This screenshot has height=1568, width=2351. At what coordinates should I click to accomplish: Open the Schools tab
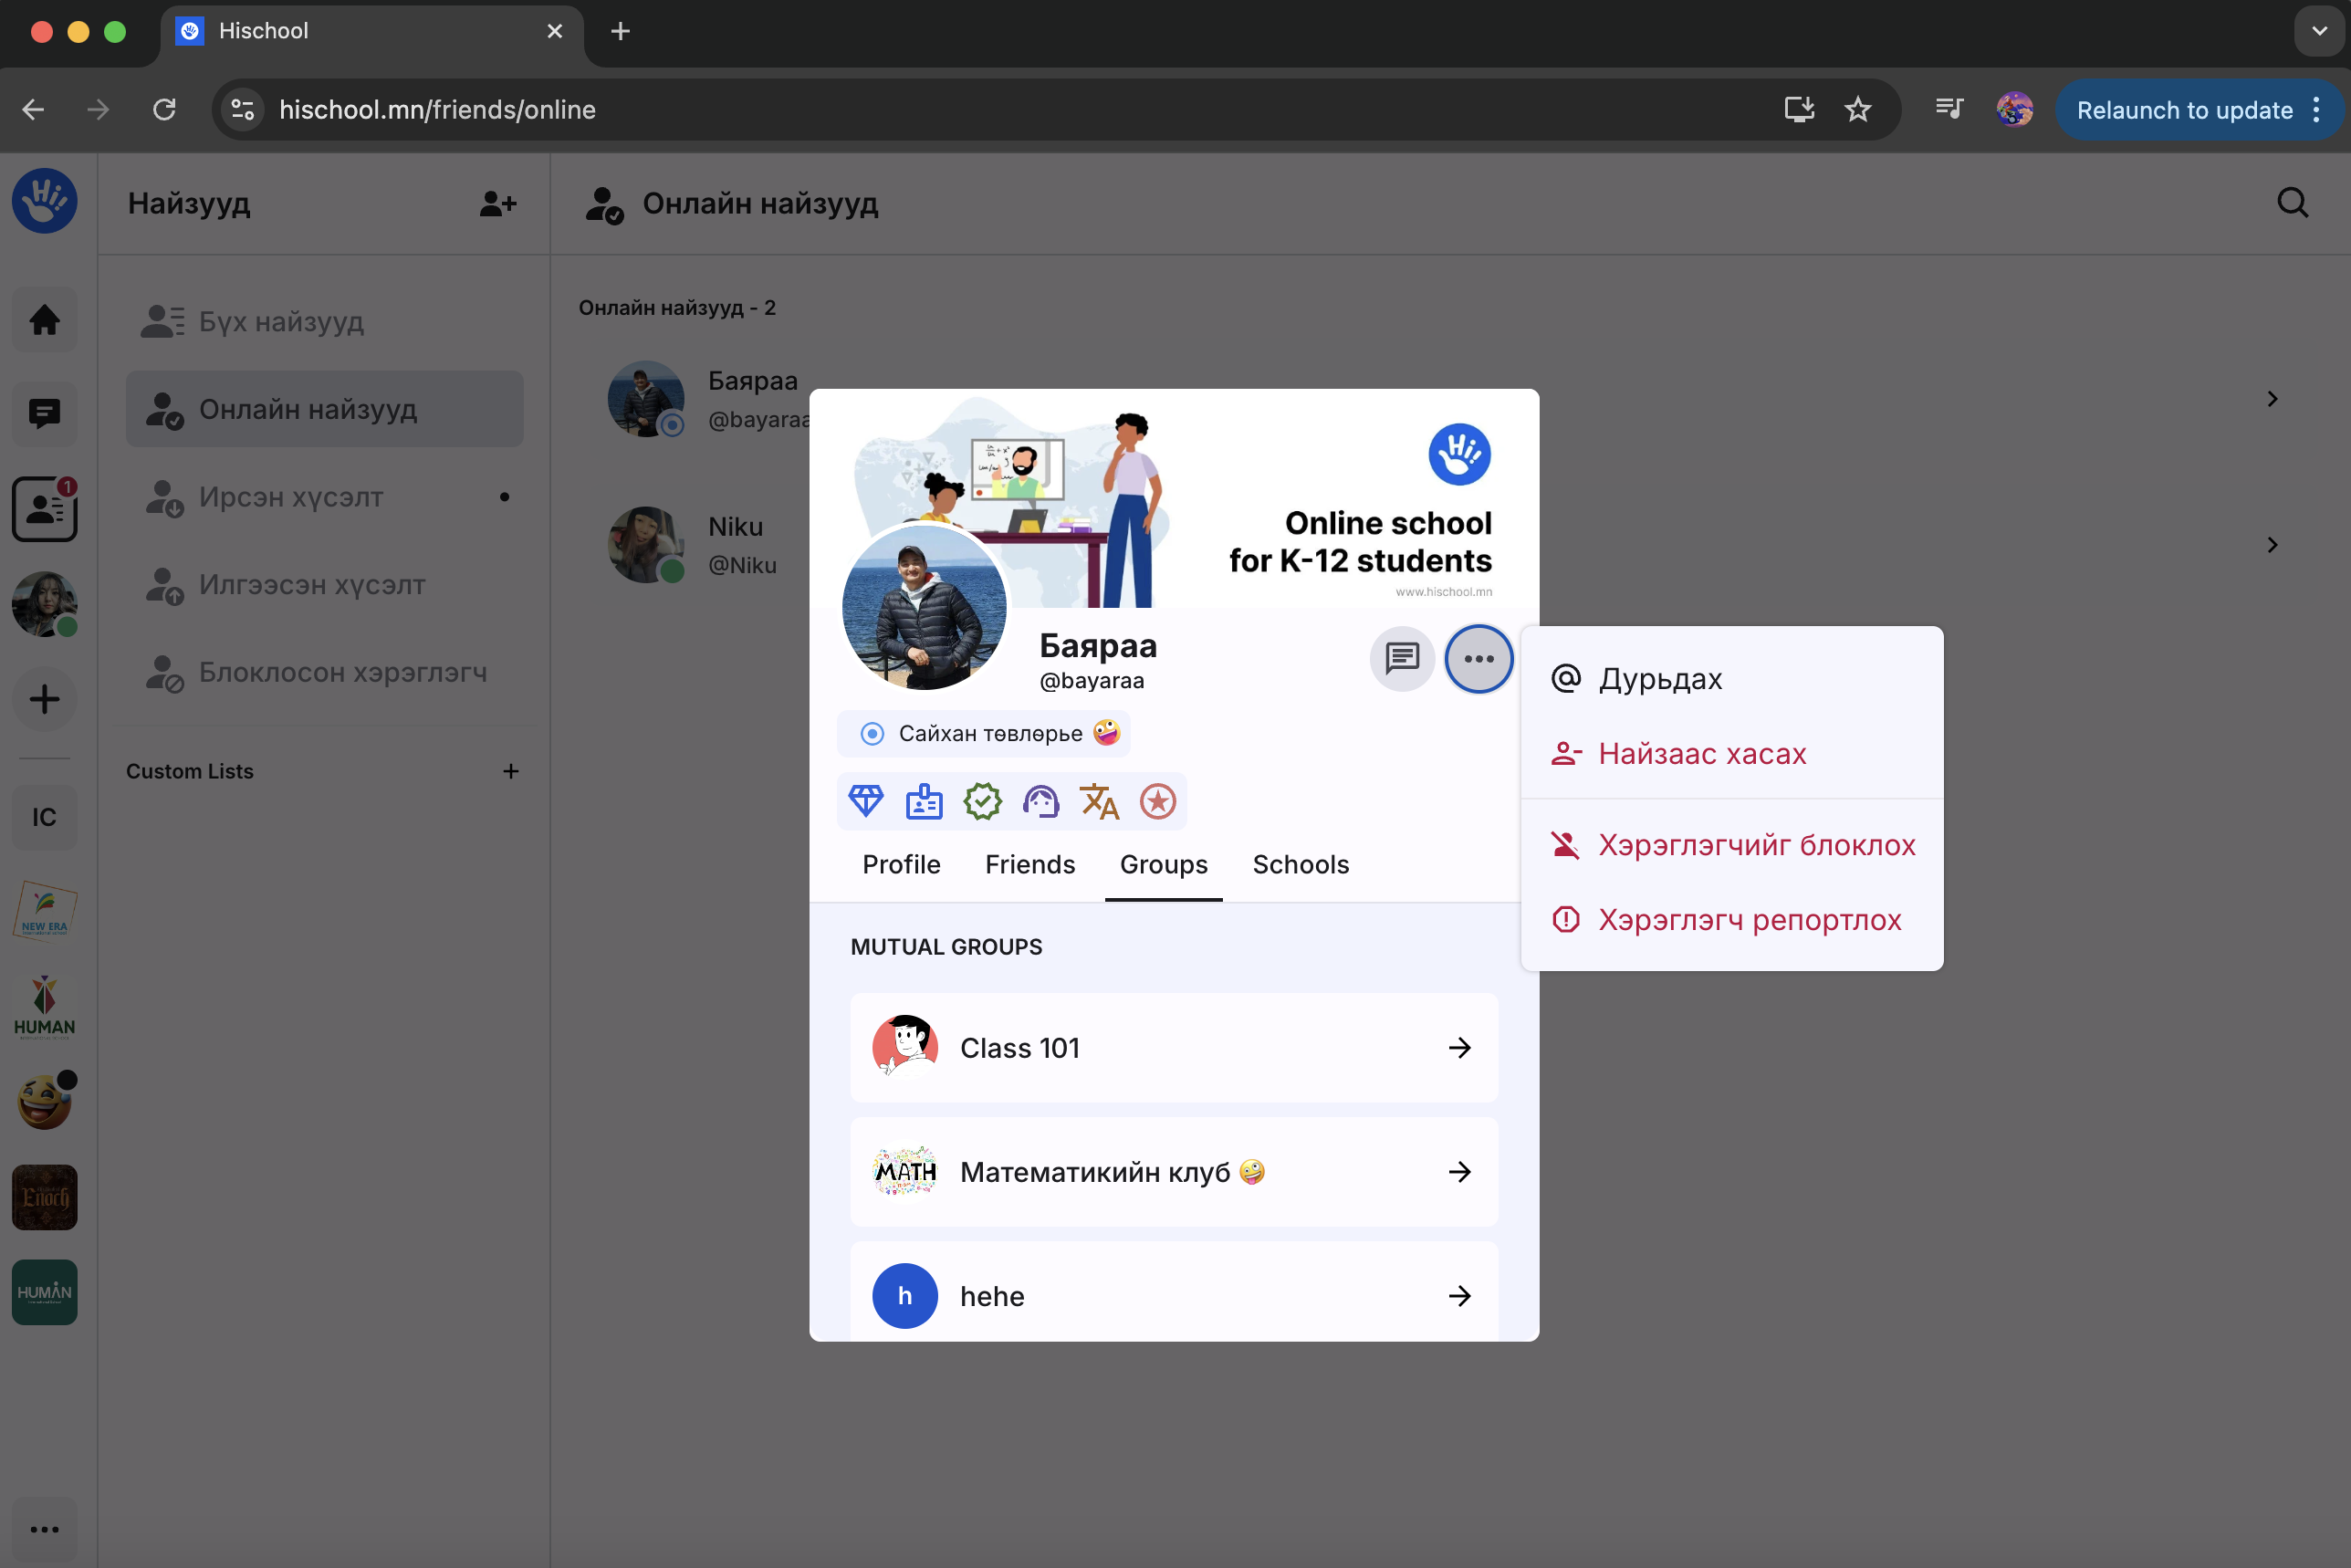(x=1300, y=864)
